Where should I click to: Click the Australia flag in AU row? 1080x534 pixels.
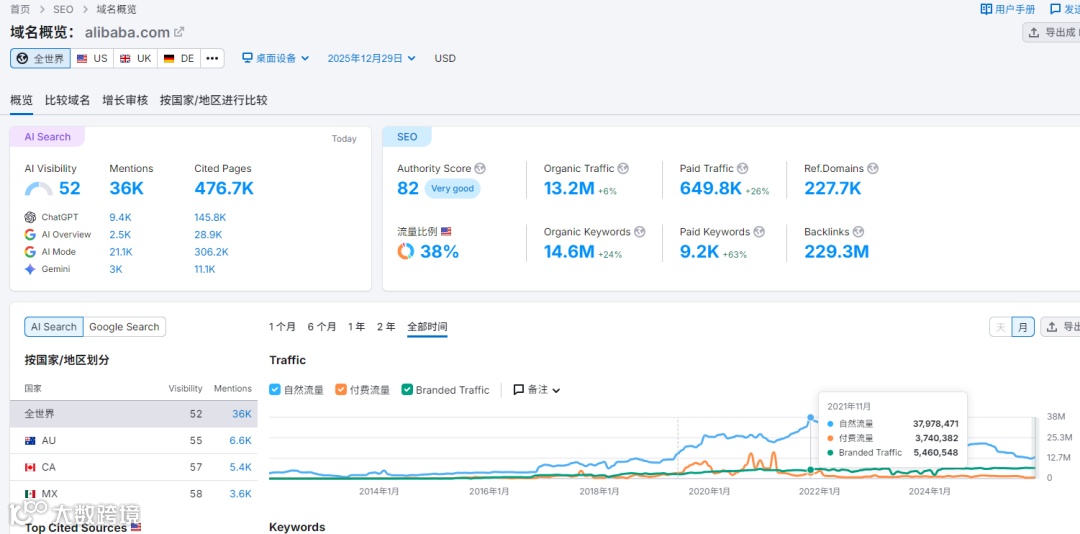pos(30,441)
